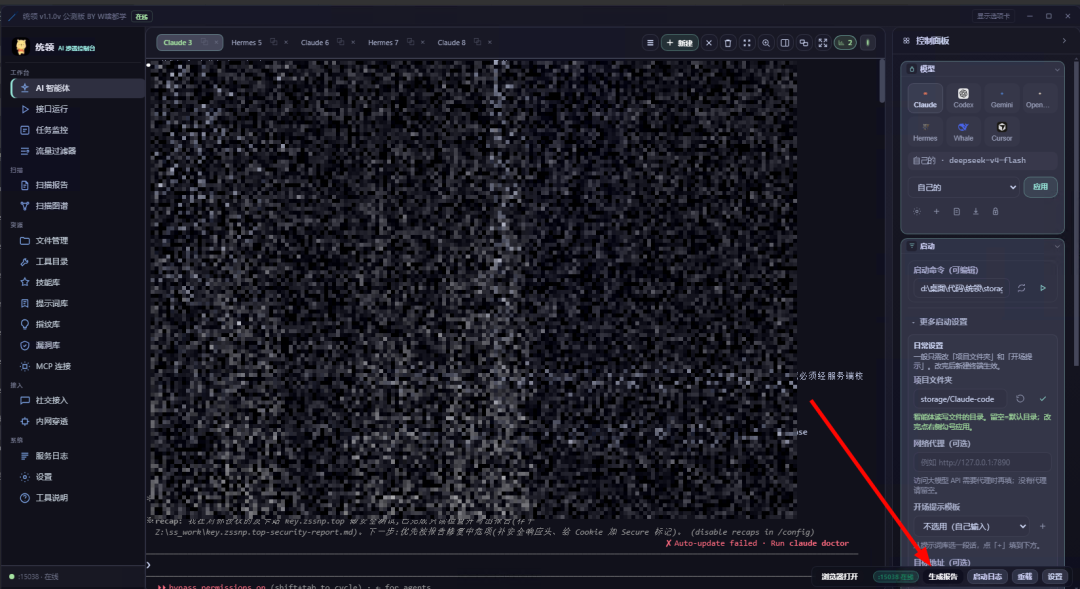The image size is (1080, 589).
Task: Click the trash delete icon in tab toolbar
Action: 727,43
